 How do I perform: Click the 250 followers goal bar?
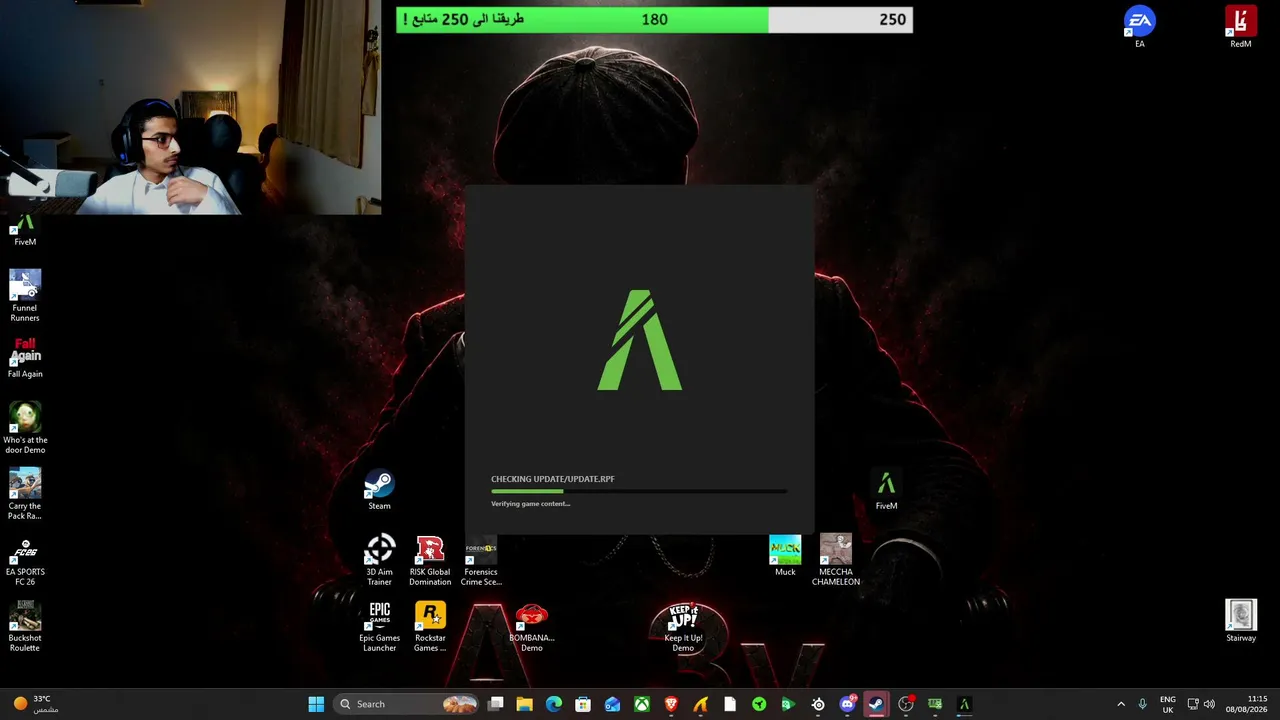(x=654, y=19)
